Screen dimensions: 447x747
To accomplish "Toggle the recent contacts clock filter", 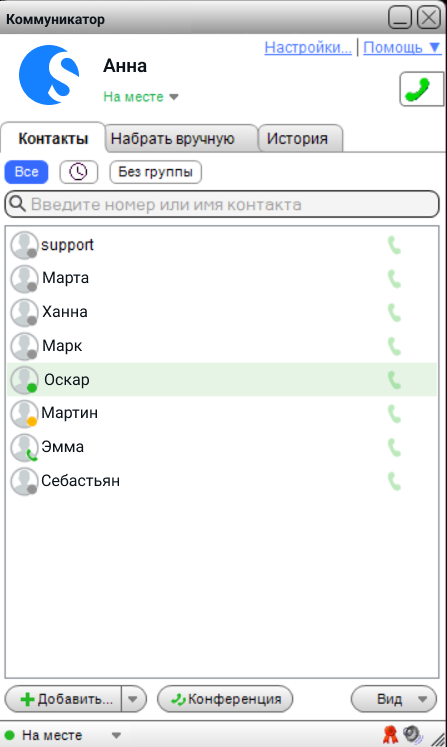I will (x=79, y=172).
